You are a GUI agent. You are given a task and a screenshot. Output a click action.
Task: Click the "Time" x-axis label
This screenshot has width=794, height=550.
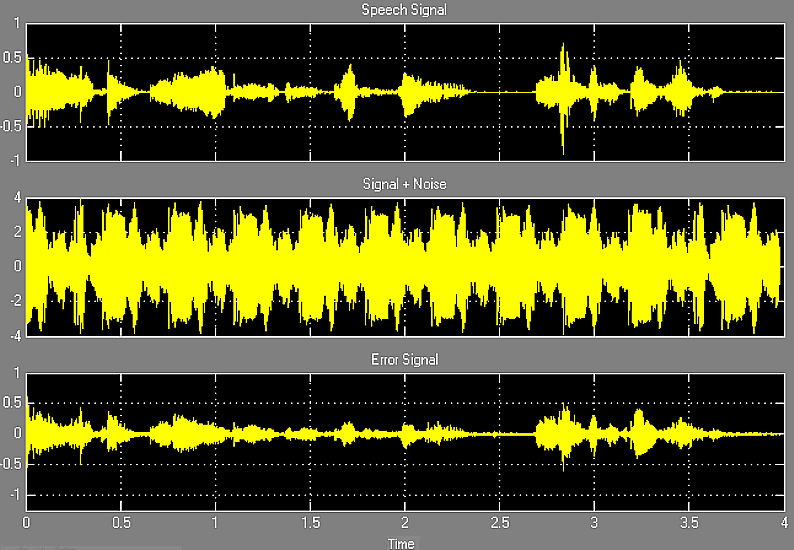pos(403,543)
